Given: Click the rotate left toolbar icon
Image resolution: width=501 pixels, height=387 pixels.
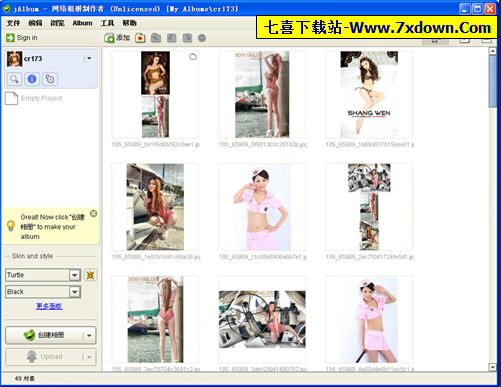Looking at the screenshot, I should [x=171, y=38].
